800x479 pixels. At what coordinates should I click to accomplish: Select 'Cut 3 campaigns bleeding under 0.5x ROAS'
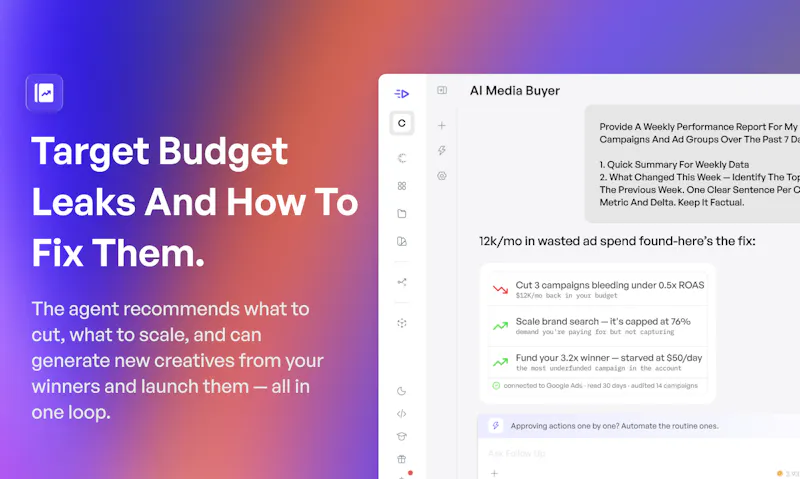coord(610,285)
